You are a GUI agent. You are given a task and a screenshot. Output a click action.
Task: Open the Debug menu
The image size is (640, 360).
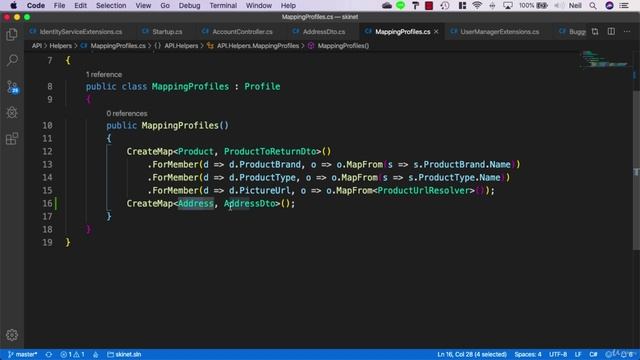point(189,6)
